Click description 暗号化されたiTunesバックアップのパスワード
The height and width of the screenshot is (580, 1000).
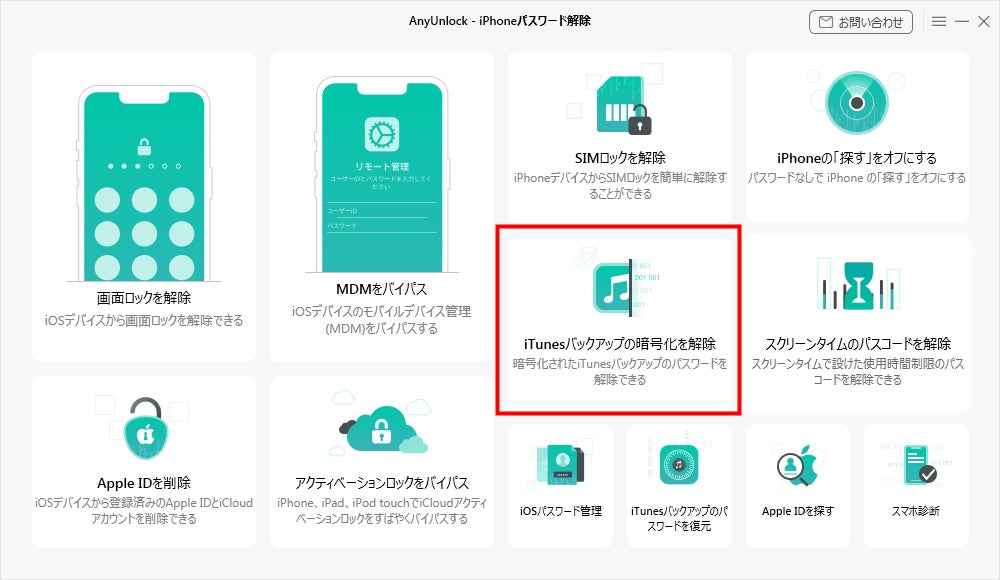point(620,371)
